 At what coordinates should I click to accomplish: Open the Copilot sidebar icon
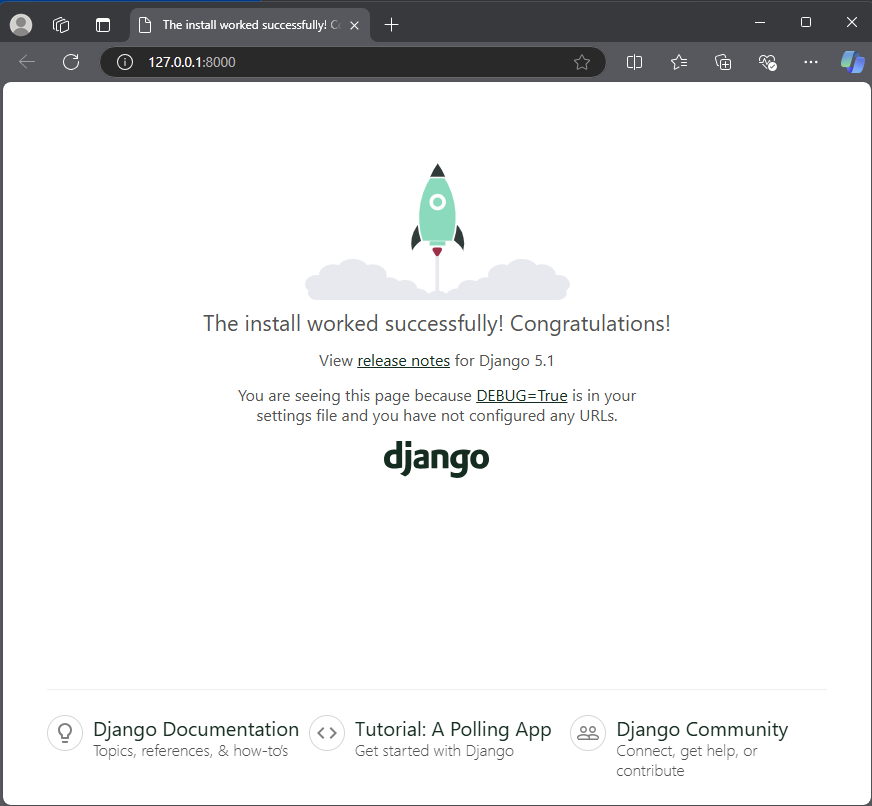[x=853, y=62]
